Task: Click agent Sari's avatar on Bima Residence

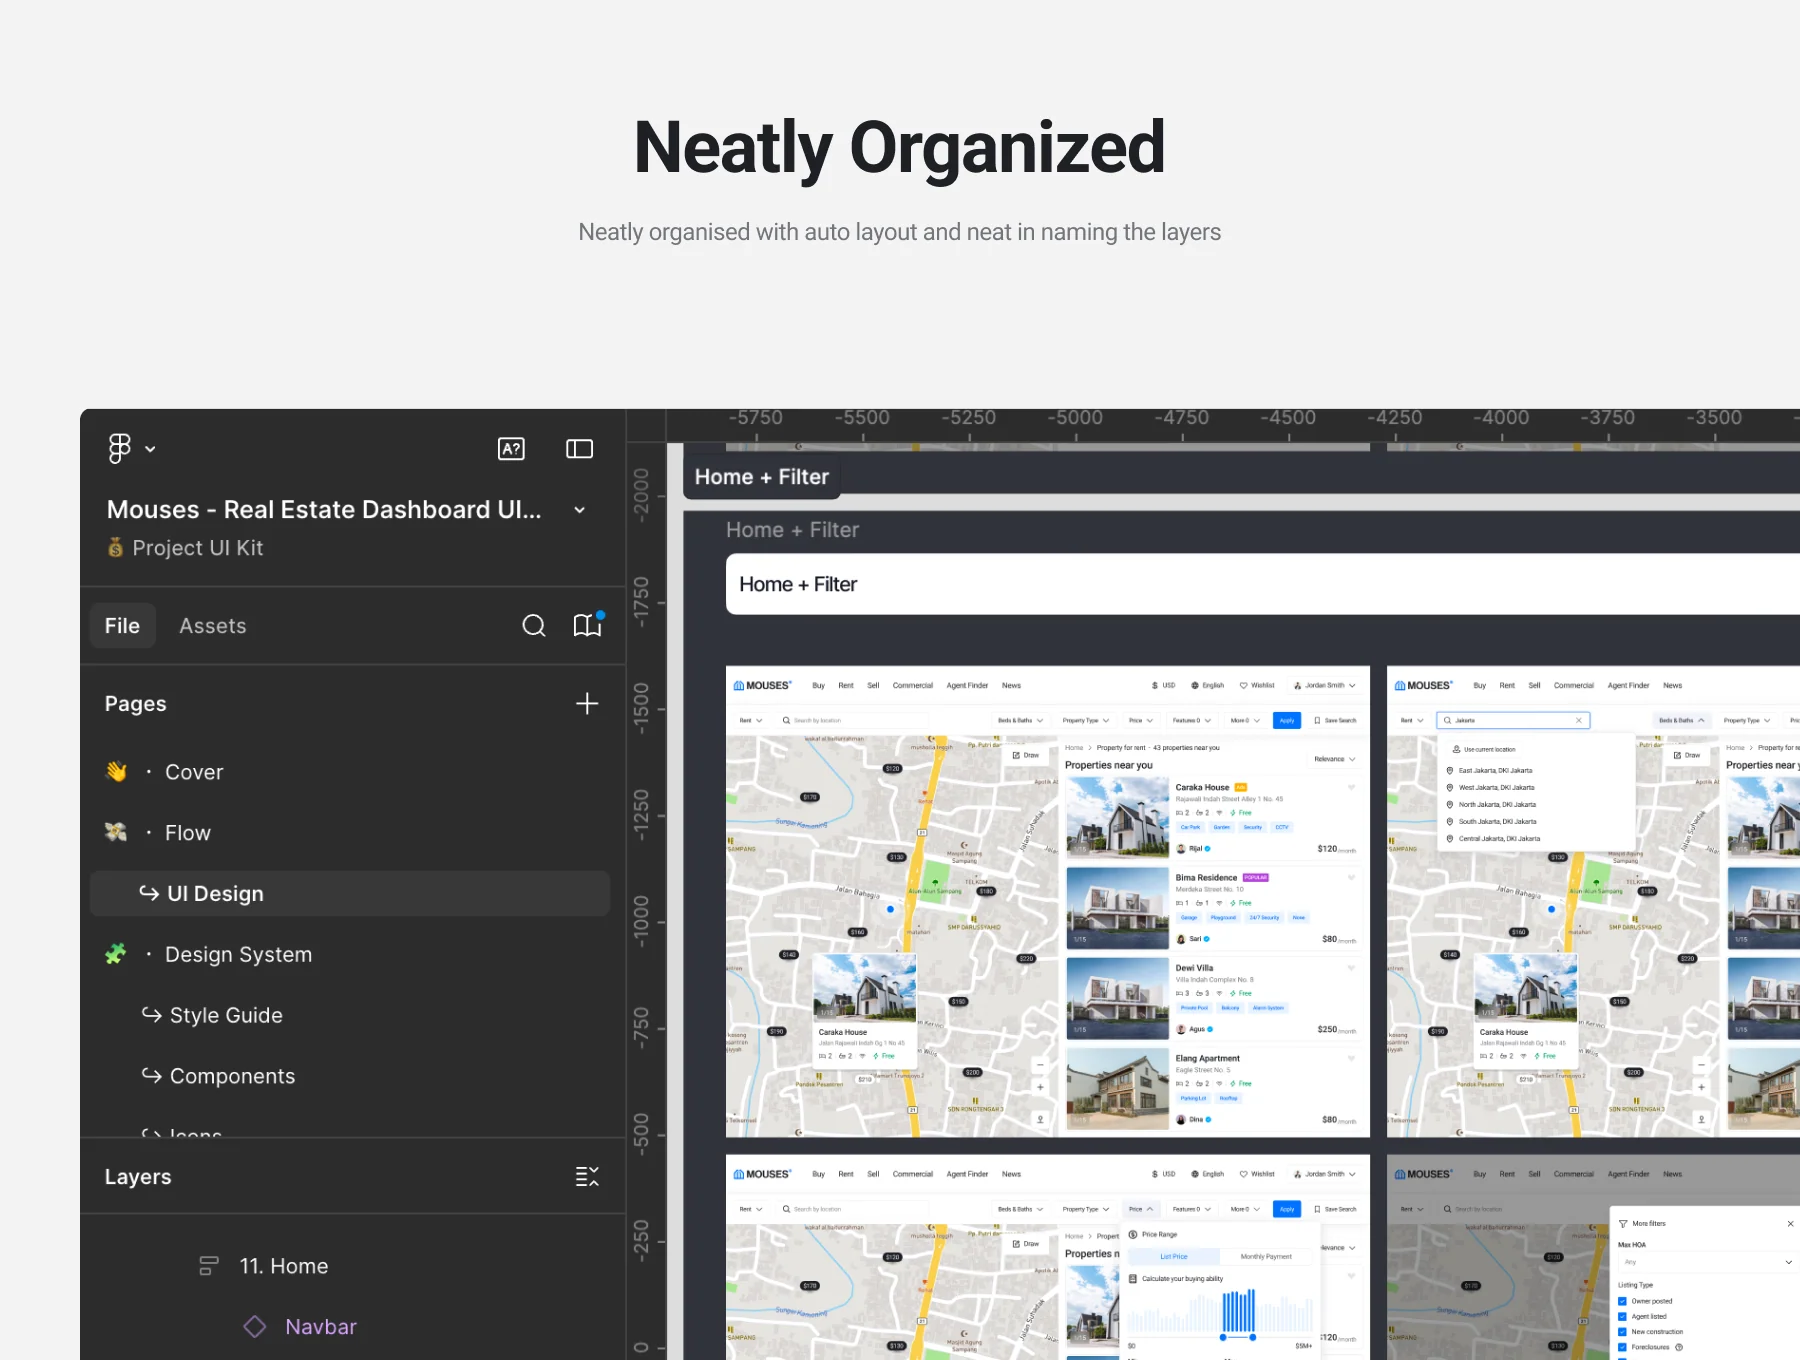Action: [x=1181, y=939]
